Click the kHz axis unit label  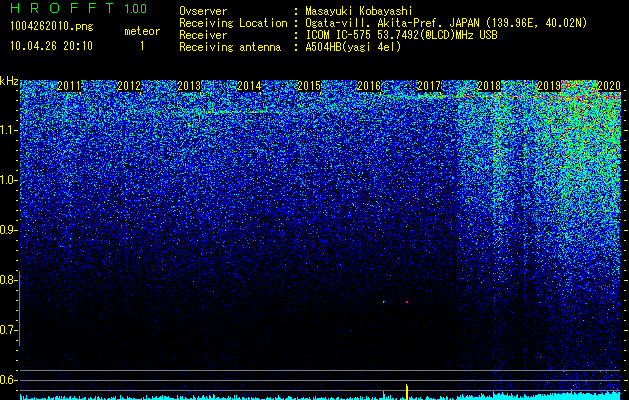coord(9,82)
